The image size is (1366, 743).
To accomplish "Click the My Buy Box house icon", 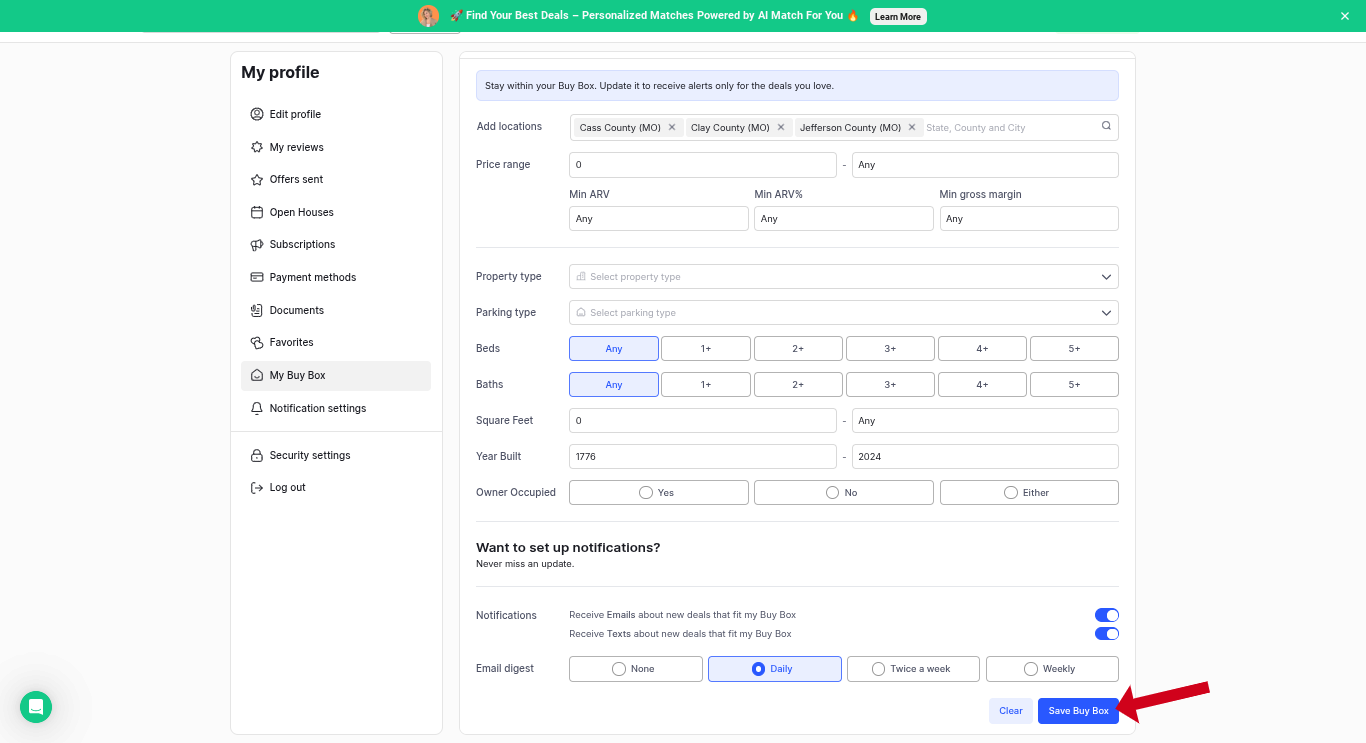I will [x=257, y=376].
